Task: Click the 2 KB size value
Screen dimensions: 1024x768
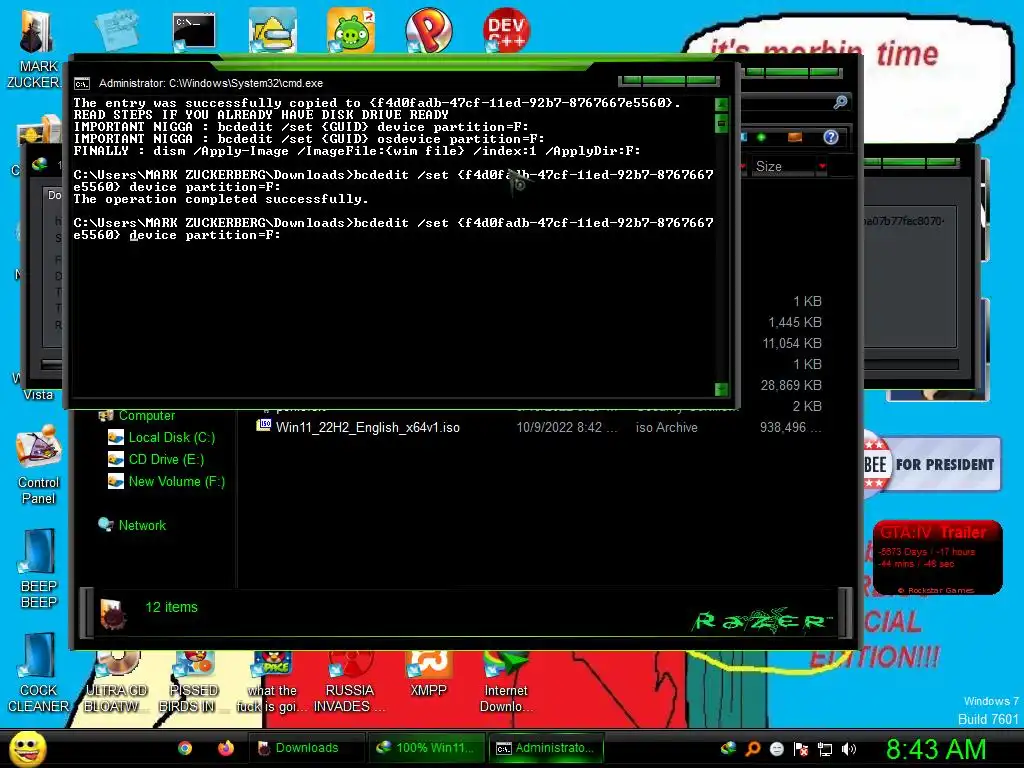Action: pyautogui.click(x=807, y=406)
